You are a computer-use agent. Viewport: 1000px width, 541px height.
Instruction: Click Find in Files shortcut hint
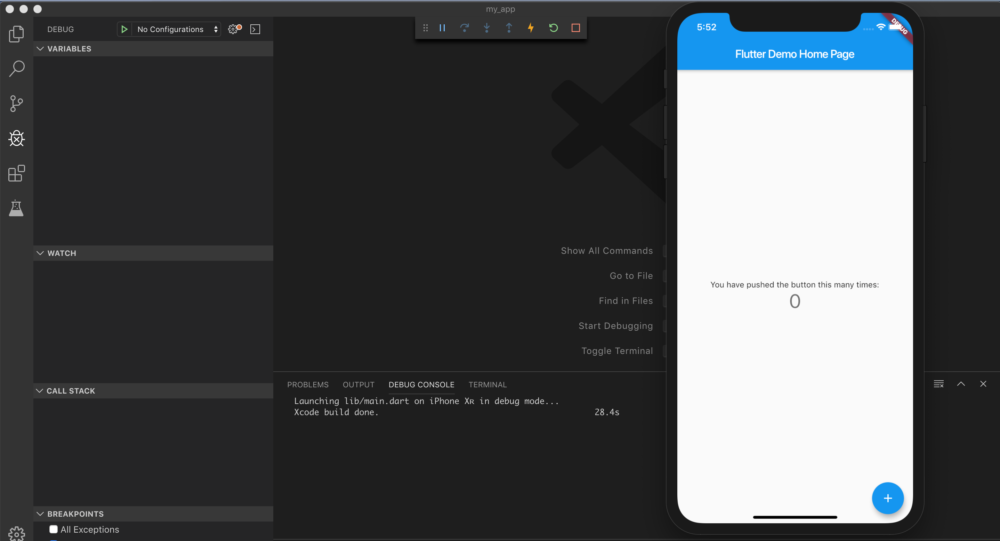point(626,300)
